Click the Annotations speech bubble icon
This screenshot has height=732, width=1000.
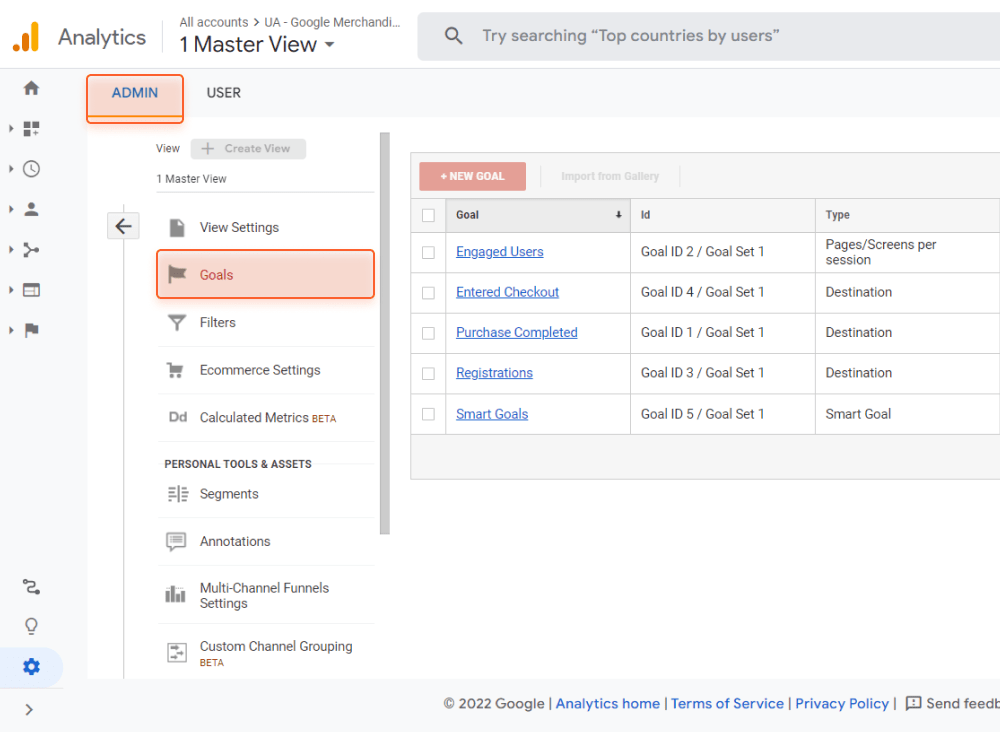(176, 541)
